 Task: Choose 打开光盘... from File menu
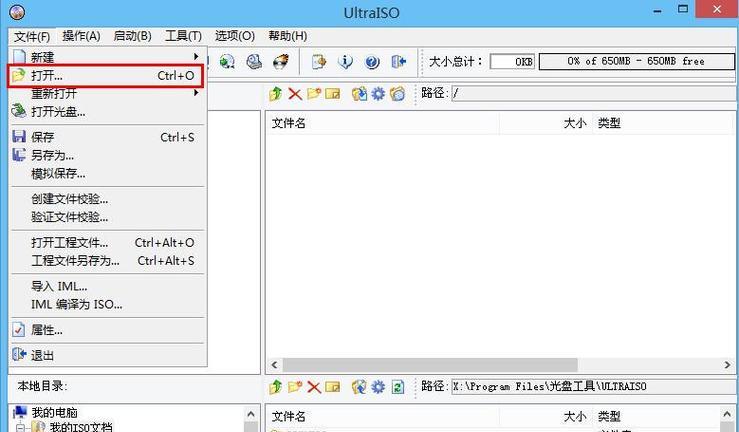tap(107, 112)
